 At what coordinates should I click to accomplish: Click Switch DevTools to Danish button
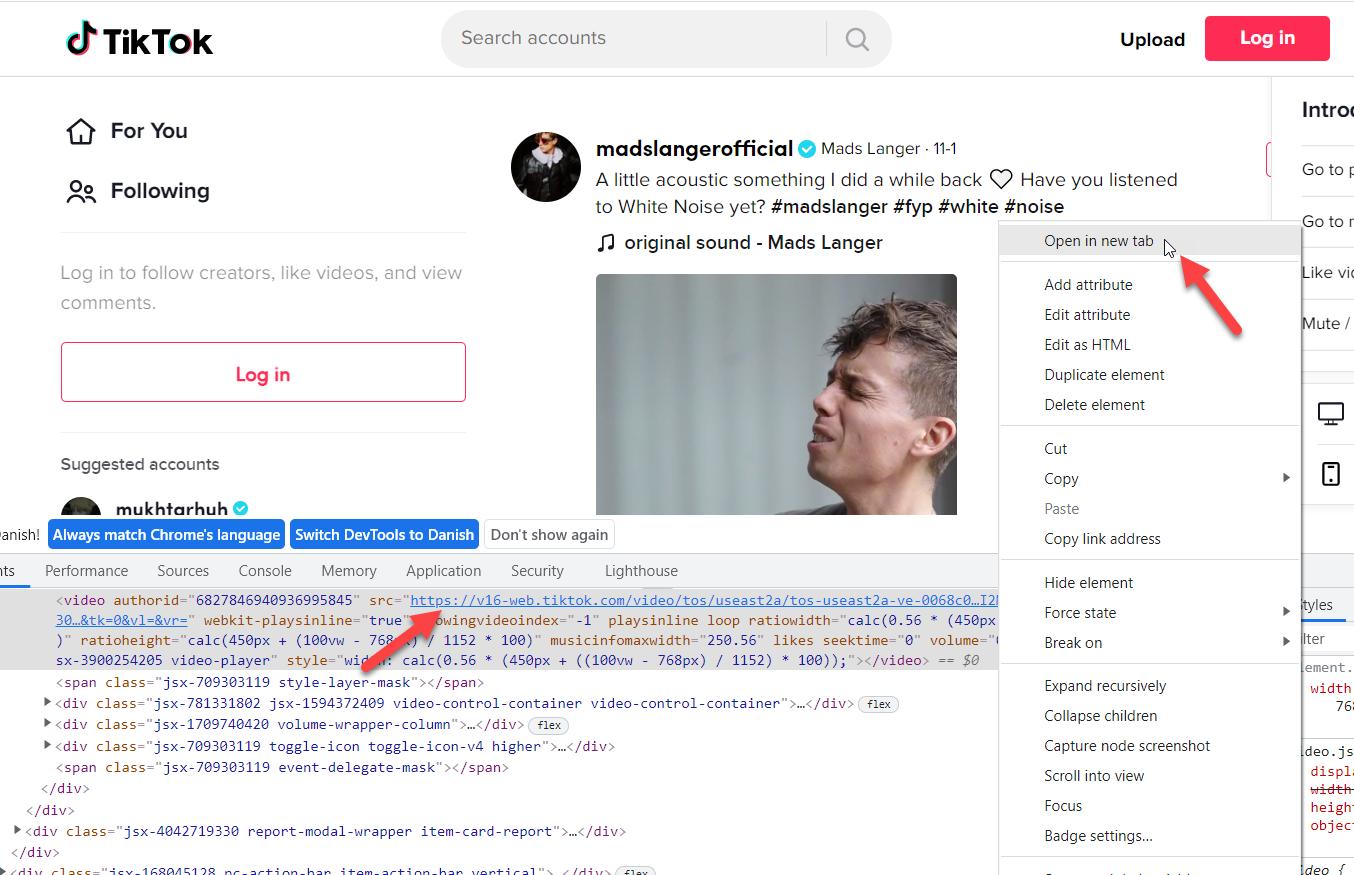tap(384, 535)
